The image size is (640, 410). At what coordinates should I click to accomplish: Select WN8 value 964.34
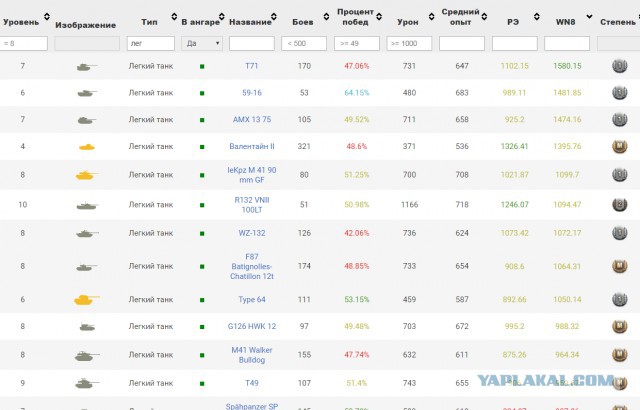[x=567, y=355]
